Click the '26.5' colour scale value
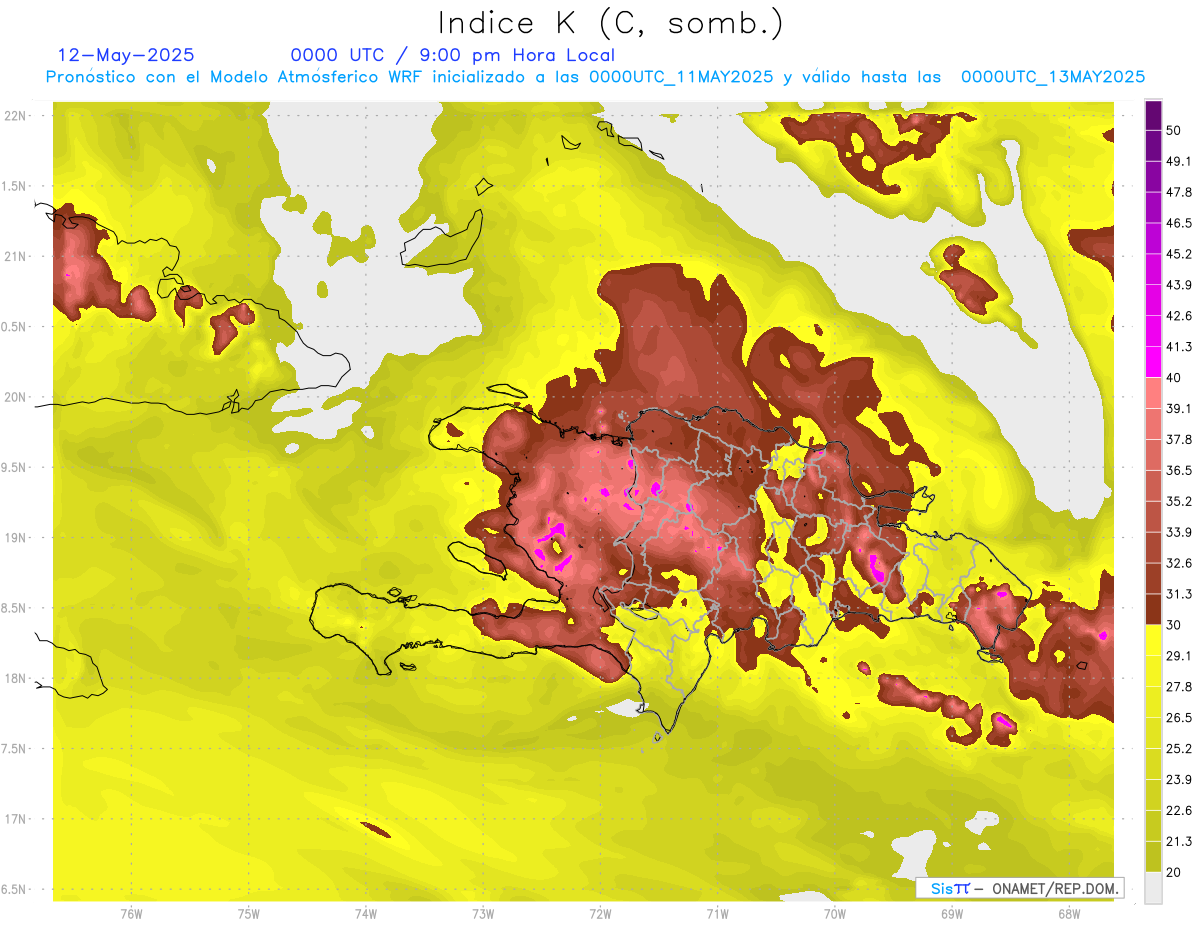1200x927 pixels. (1179, 717)
